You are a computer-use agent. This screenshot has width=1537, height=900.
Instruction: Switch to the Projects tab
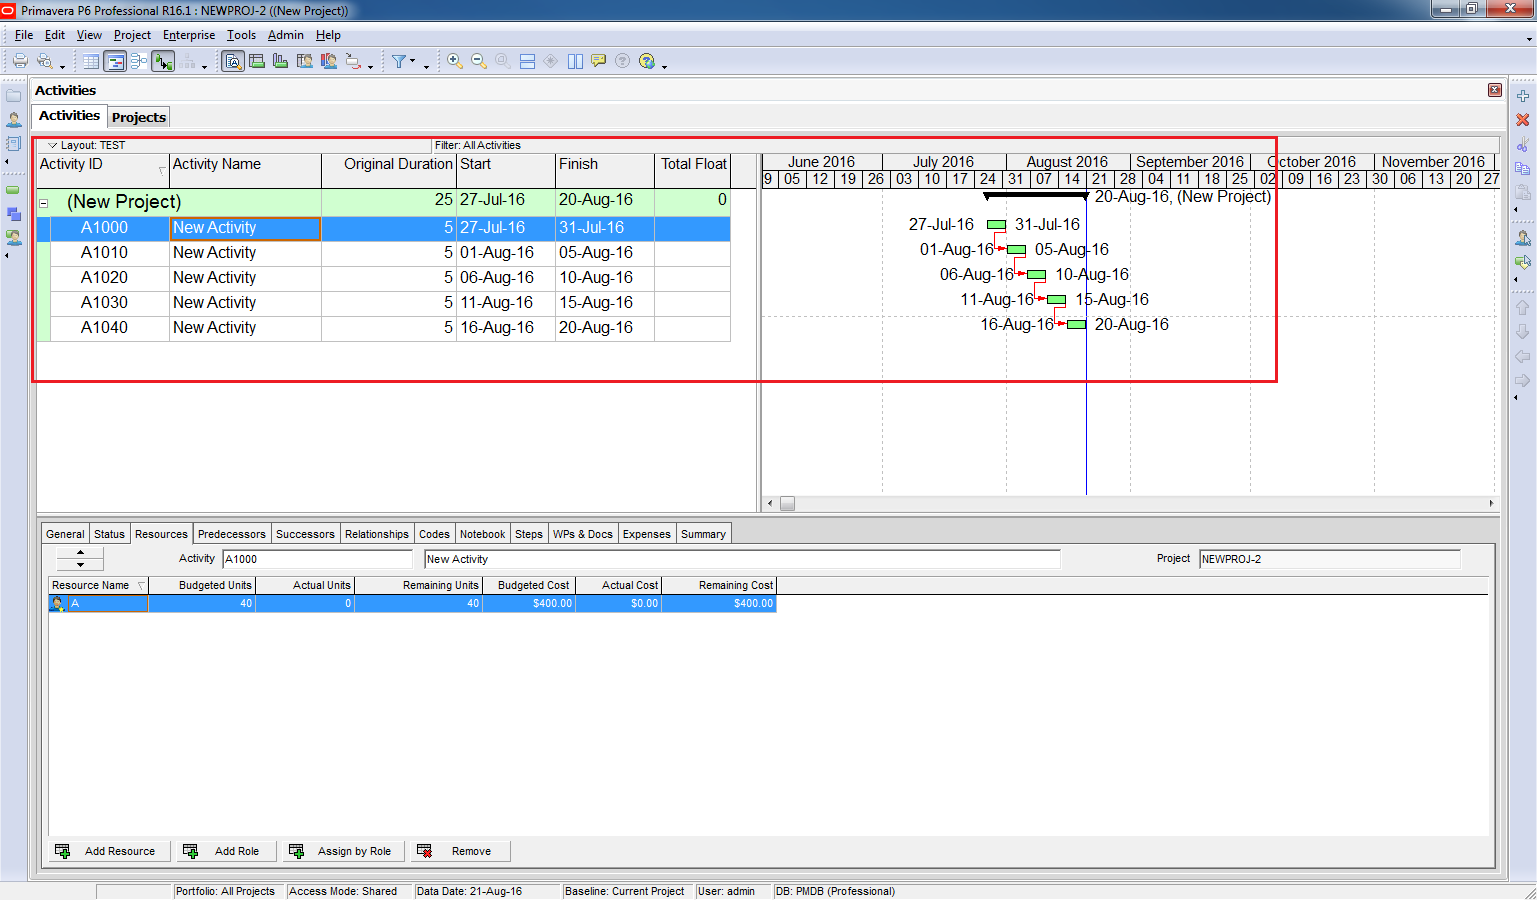tap(139, 117)
